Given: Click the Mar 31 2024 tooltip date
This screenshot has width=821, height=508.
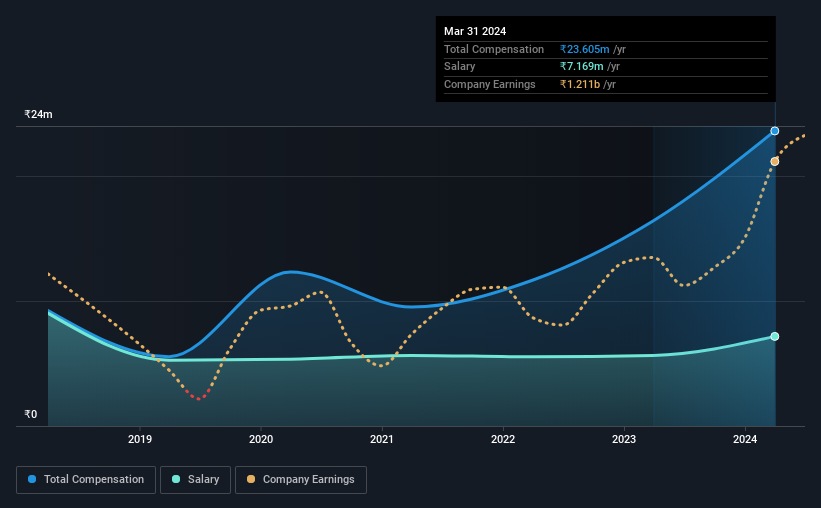Looking at the screenshot, I should (x=475, y=31).
